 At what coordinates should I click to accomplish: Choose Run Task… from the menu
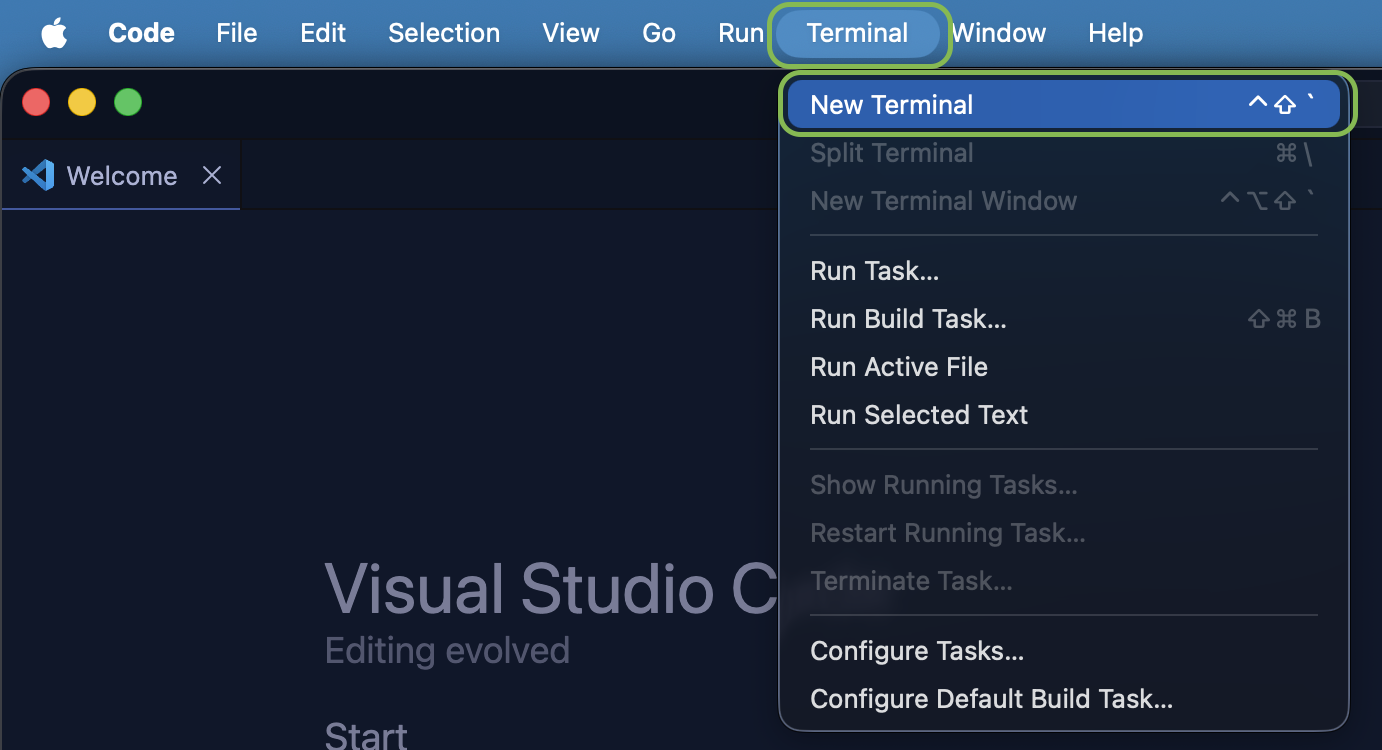click(1064, 271)
